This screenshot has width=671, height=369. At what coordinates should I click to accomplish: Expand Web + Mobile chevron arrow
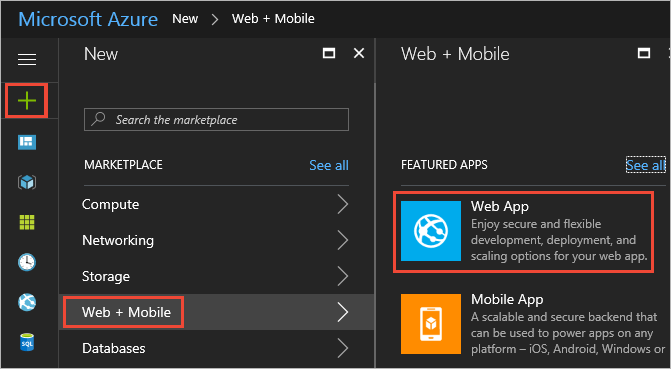(343, 312)
